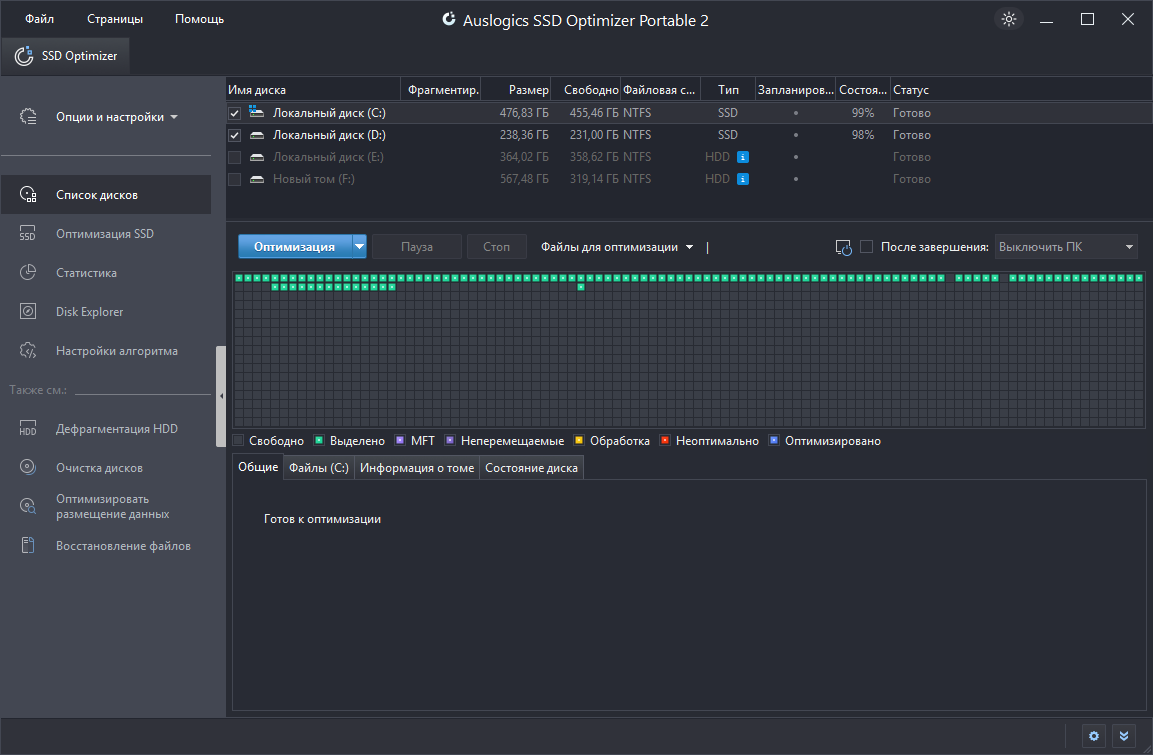Select the SSD Optimizer top tab
This screenshot has height=755, width=1153.
tap(66, 56)
